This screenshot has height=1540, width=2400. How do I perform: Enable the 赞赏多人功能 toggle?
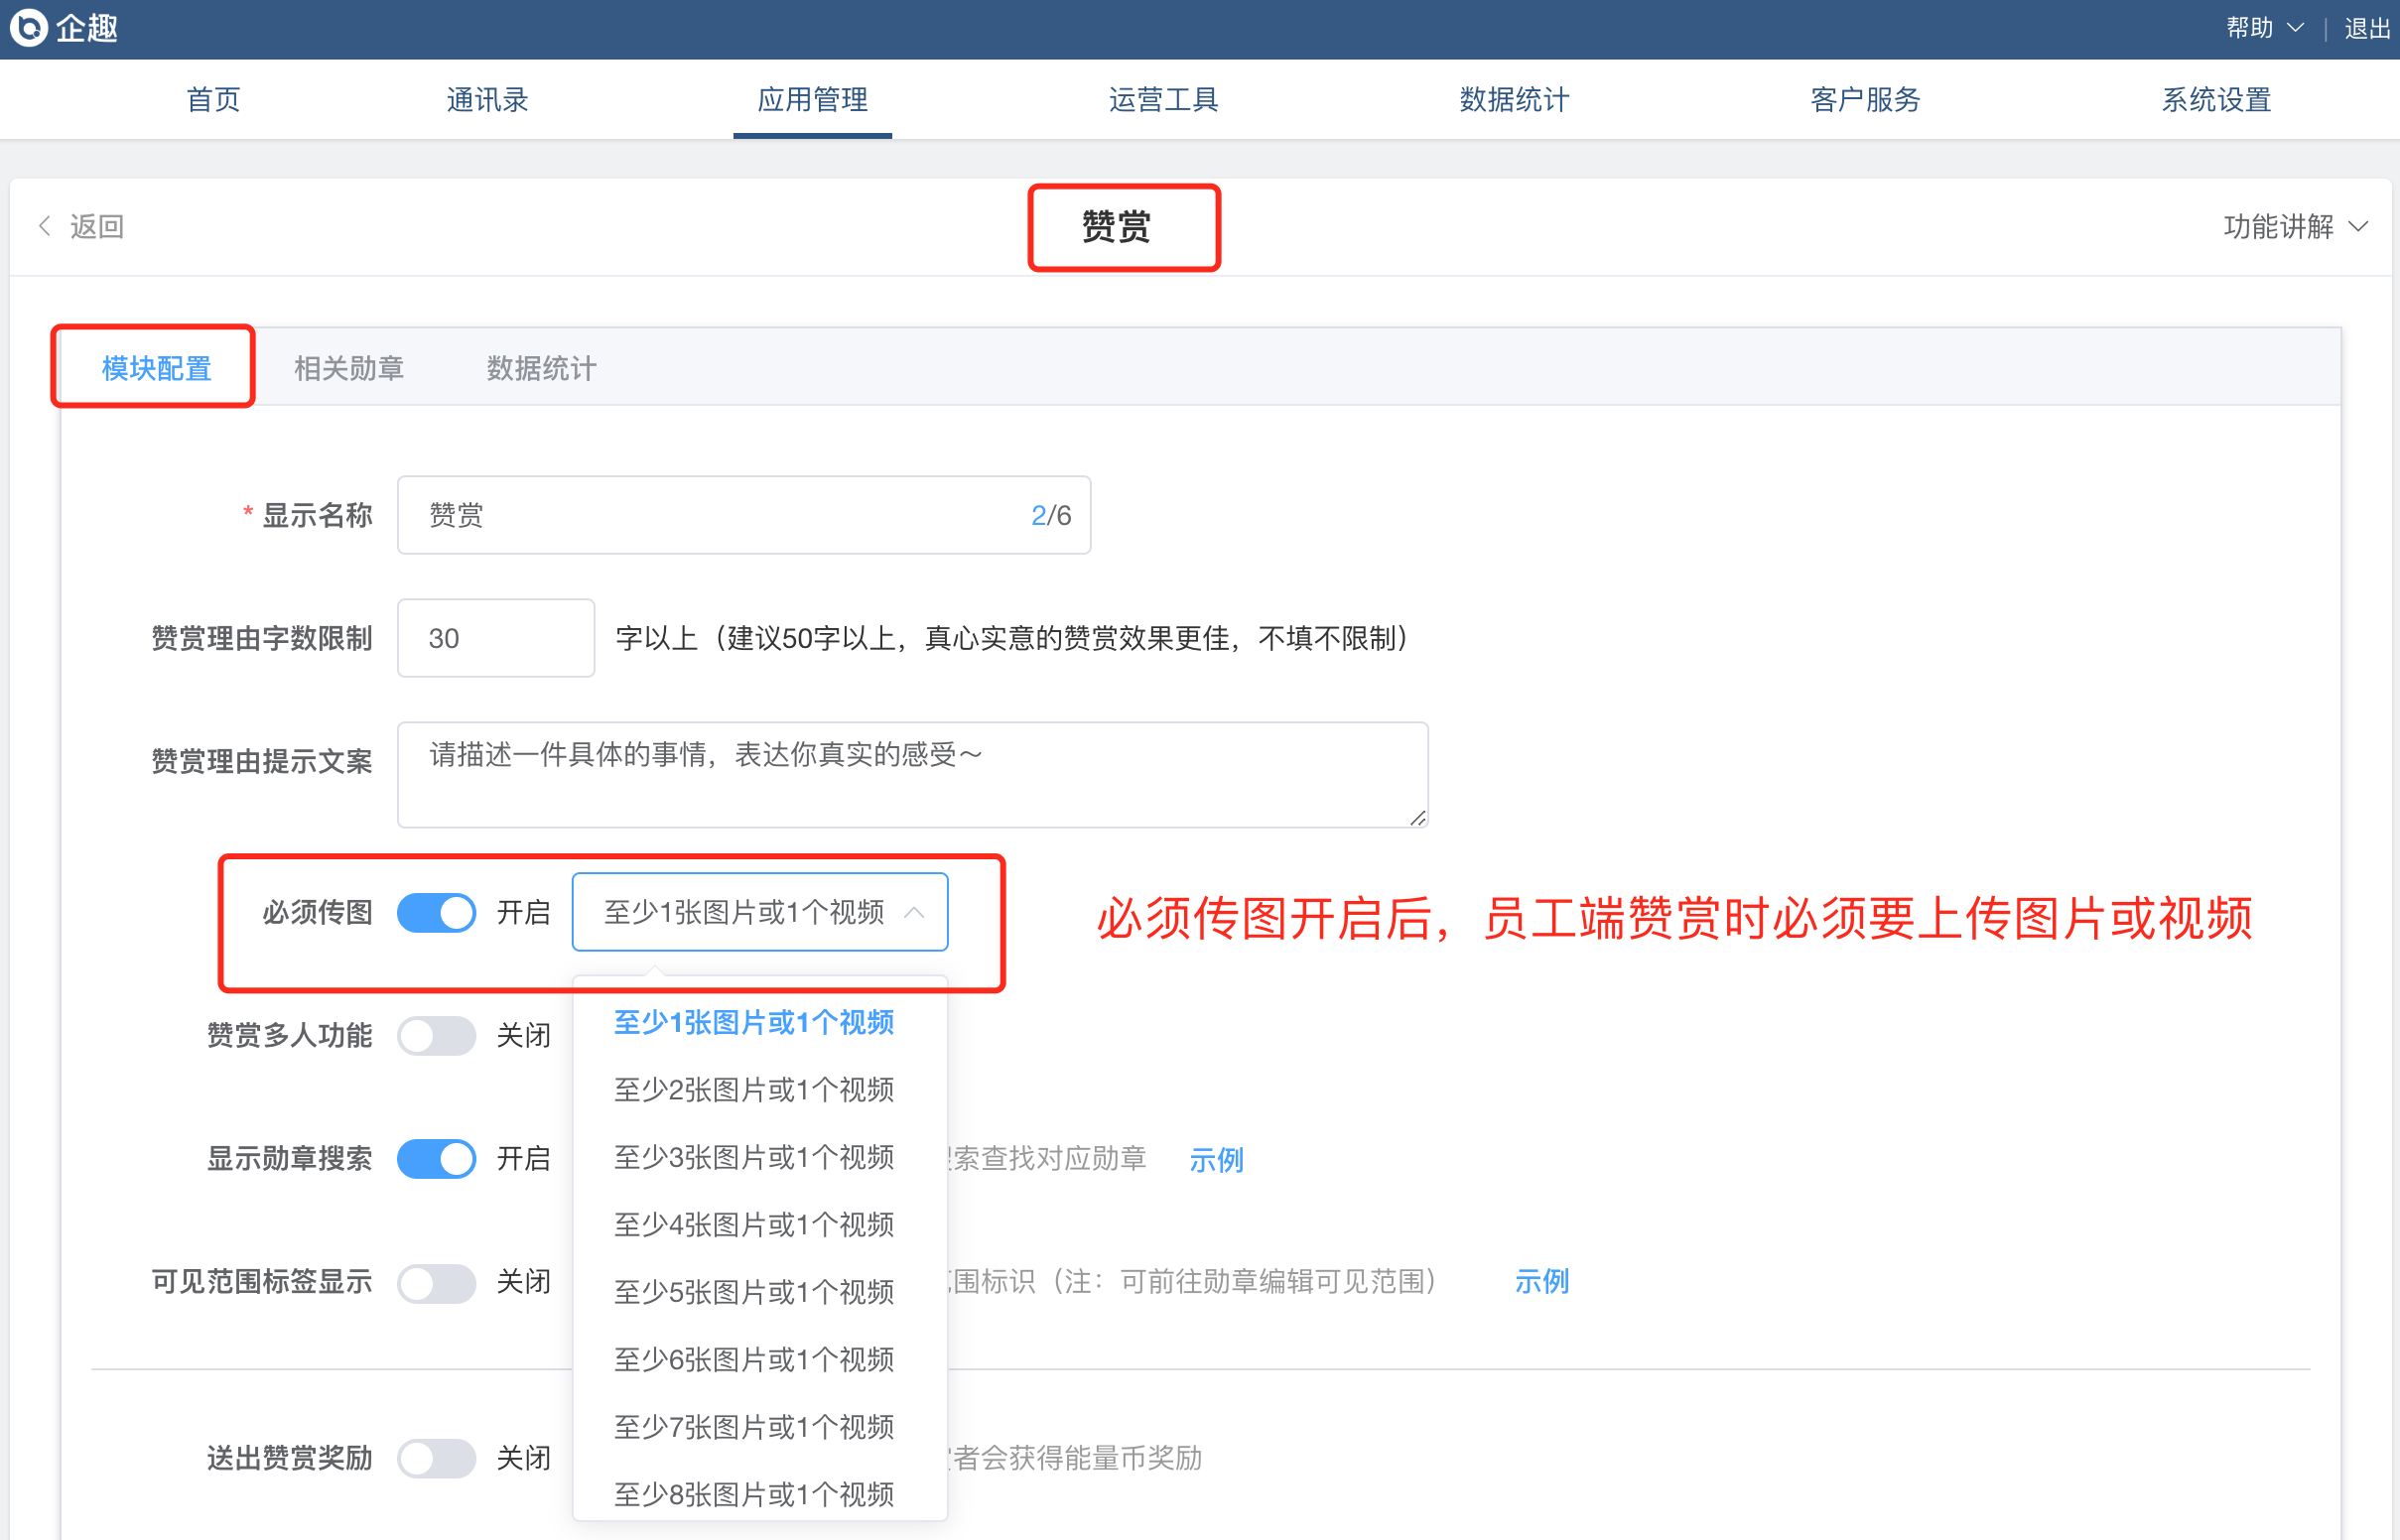[x=436, y=1035]
